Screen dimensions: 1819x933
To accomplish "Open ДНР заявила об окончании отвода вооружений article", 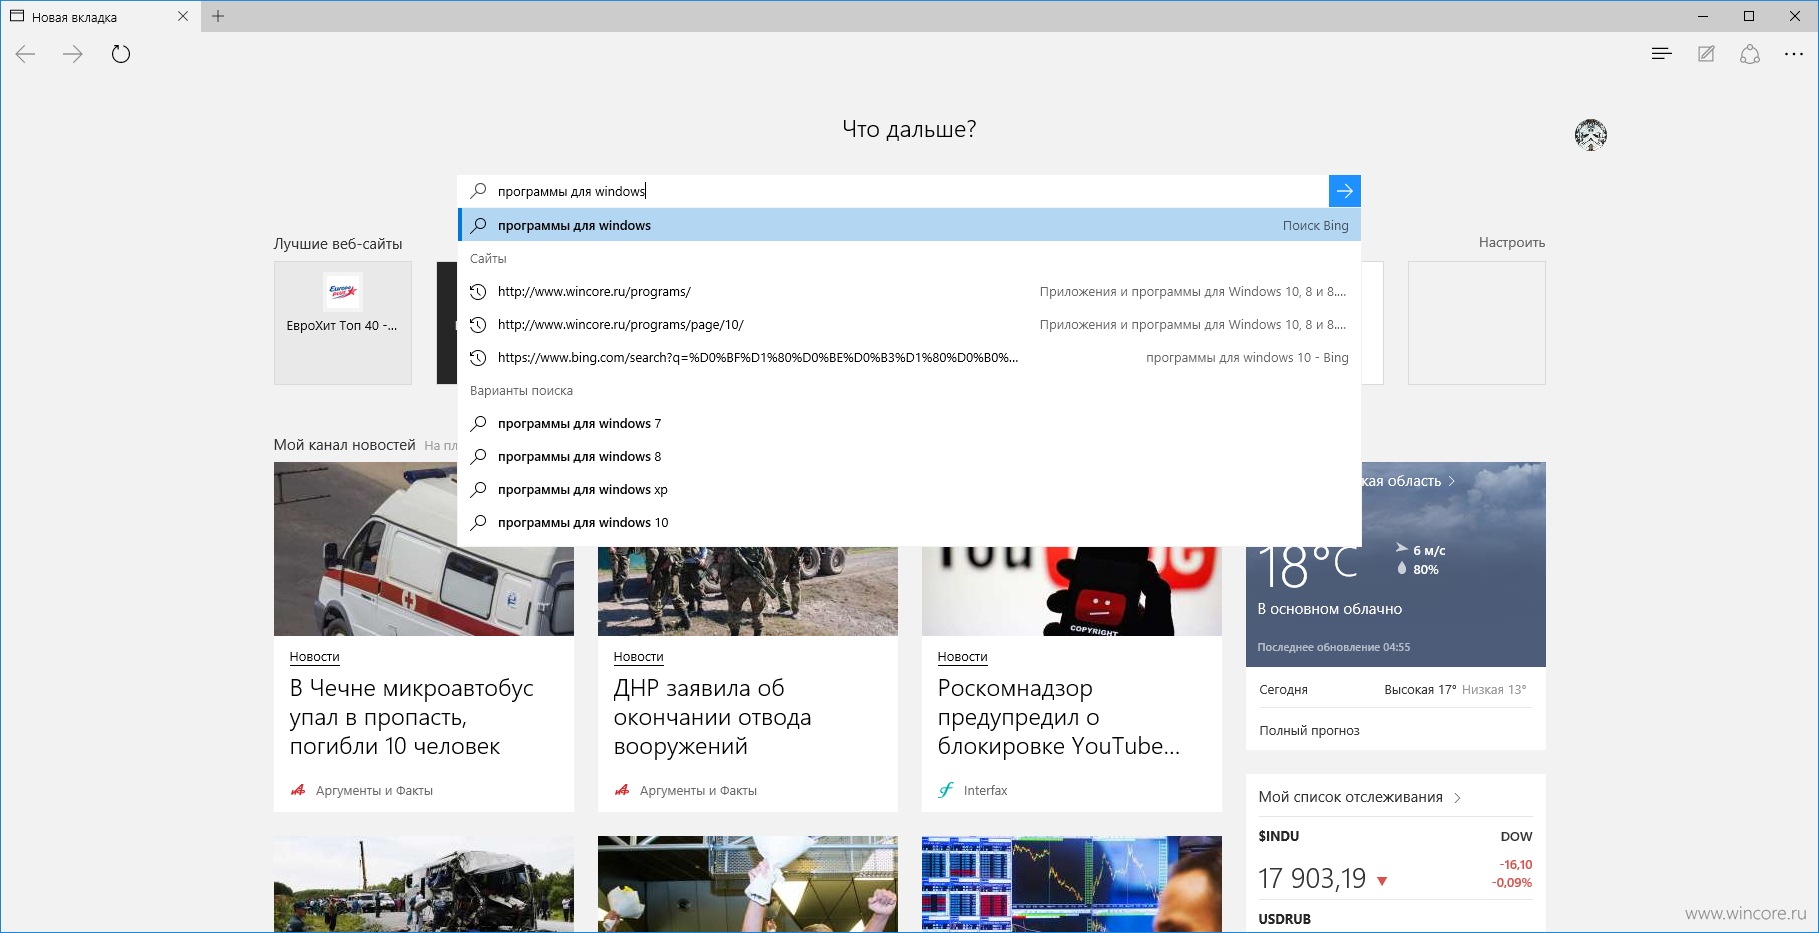I will (713, 717).
